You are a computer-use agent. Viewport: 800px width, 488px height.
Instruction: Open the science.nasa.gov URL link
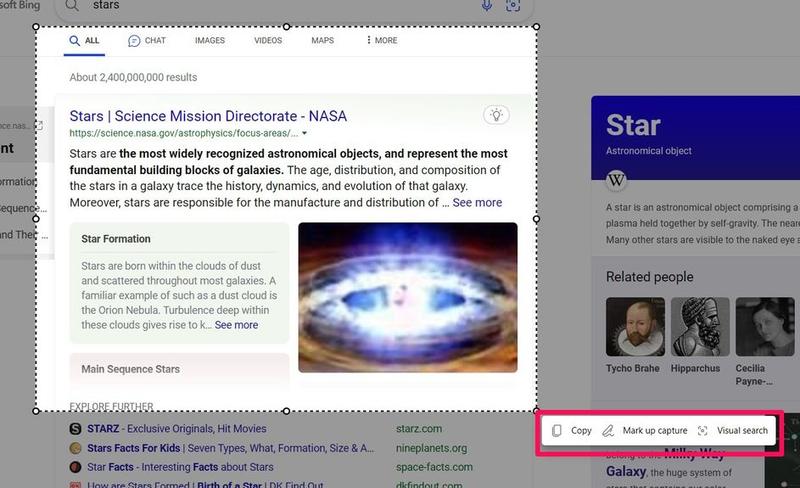point(184,133)
